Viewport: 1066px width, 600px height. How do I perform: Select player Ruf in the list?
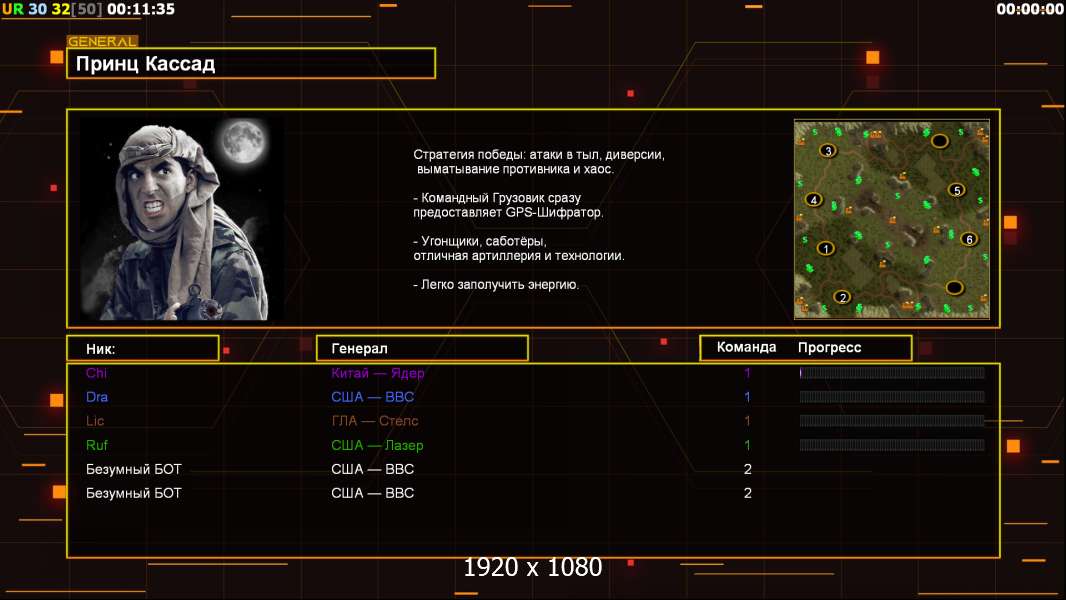(x=97, y=445)
